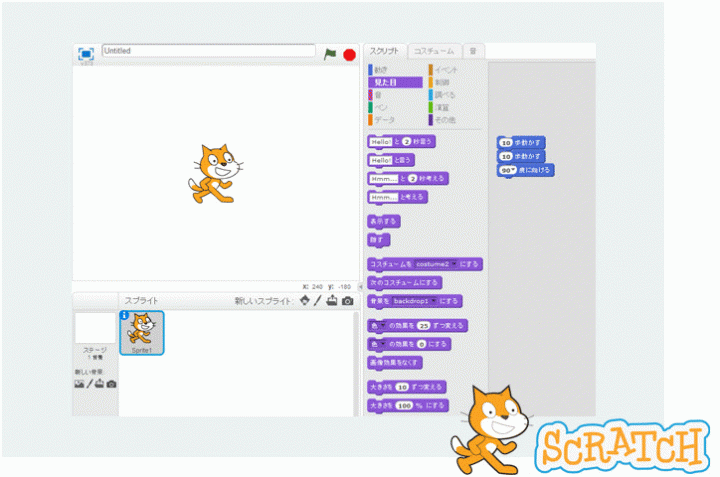Collapse the stage using the small arrow
The image size is (720, 477).
[x=361, y=286]
